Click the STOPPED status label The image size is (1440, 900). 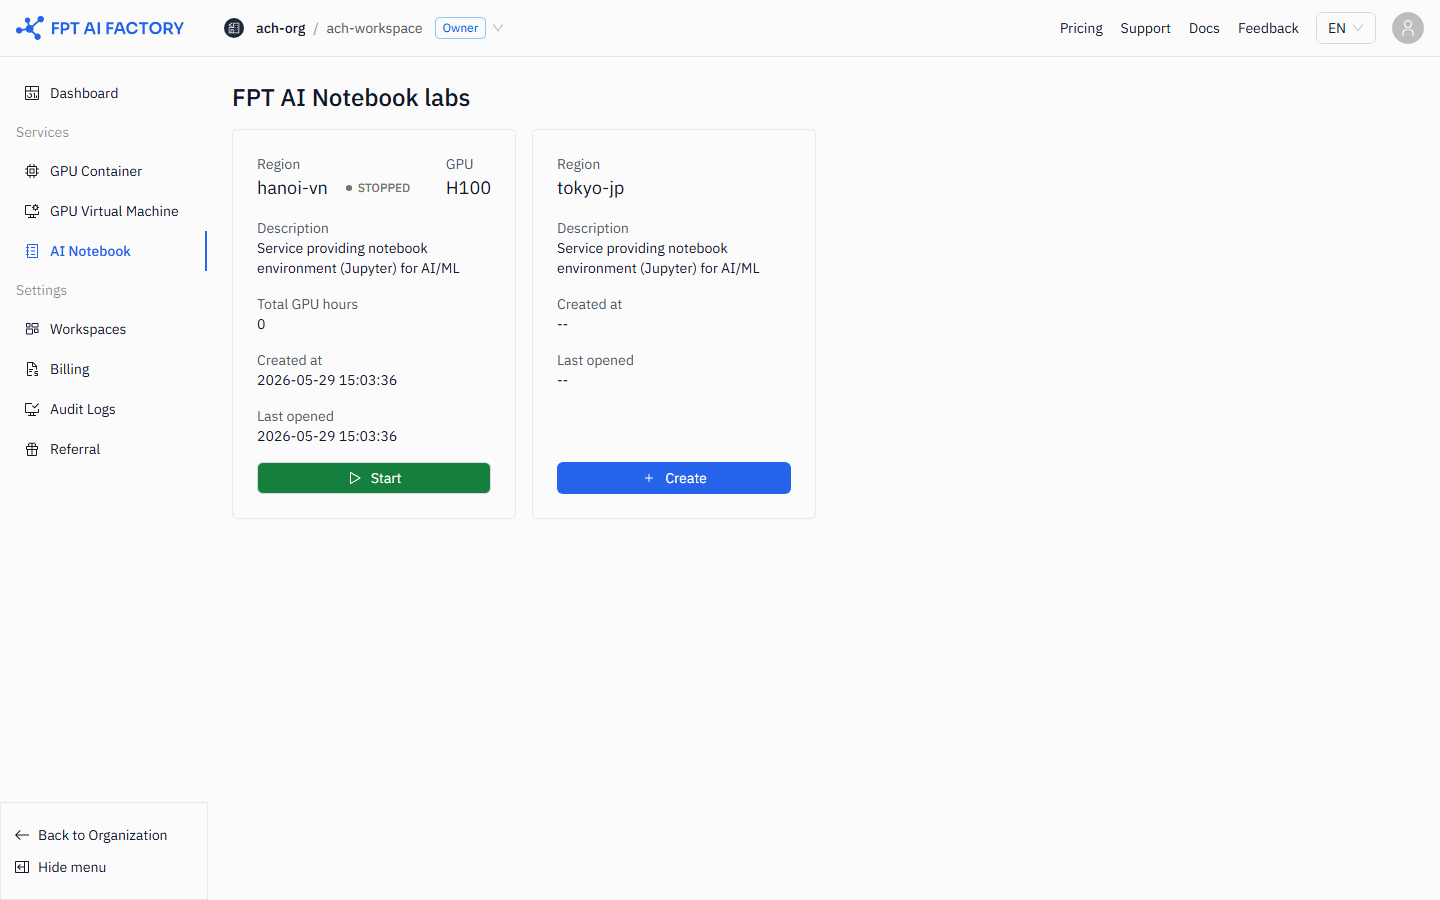coord(378,188)
